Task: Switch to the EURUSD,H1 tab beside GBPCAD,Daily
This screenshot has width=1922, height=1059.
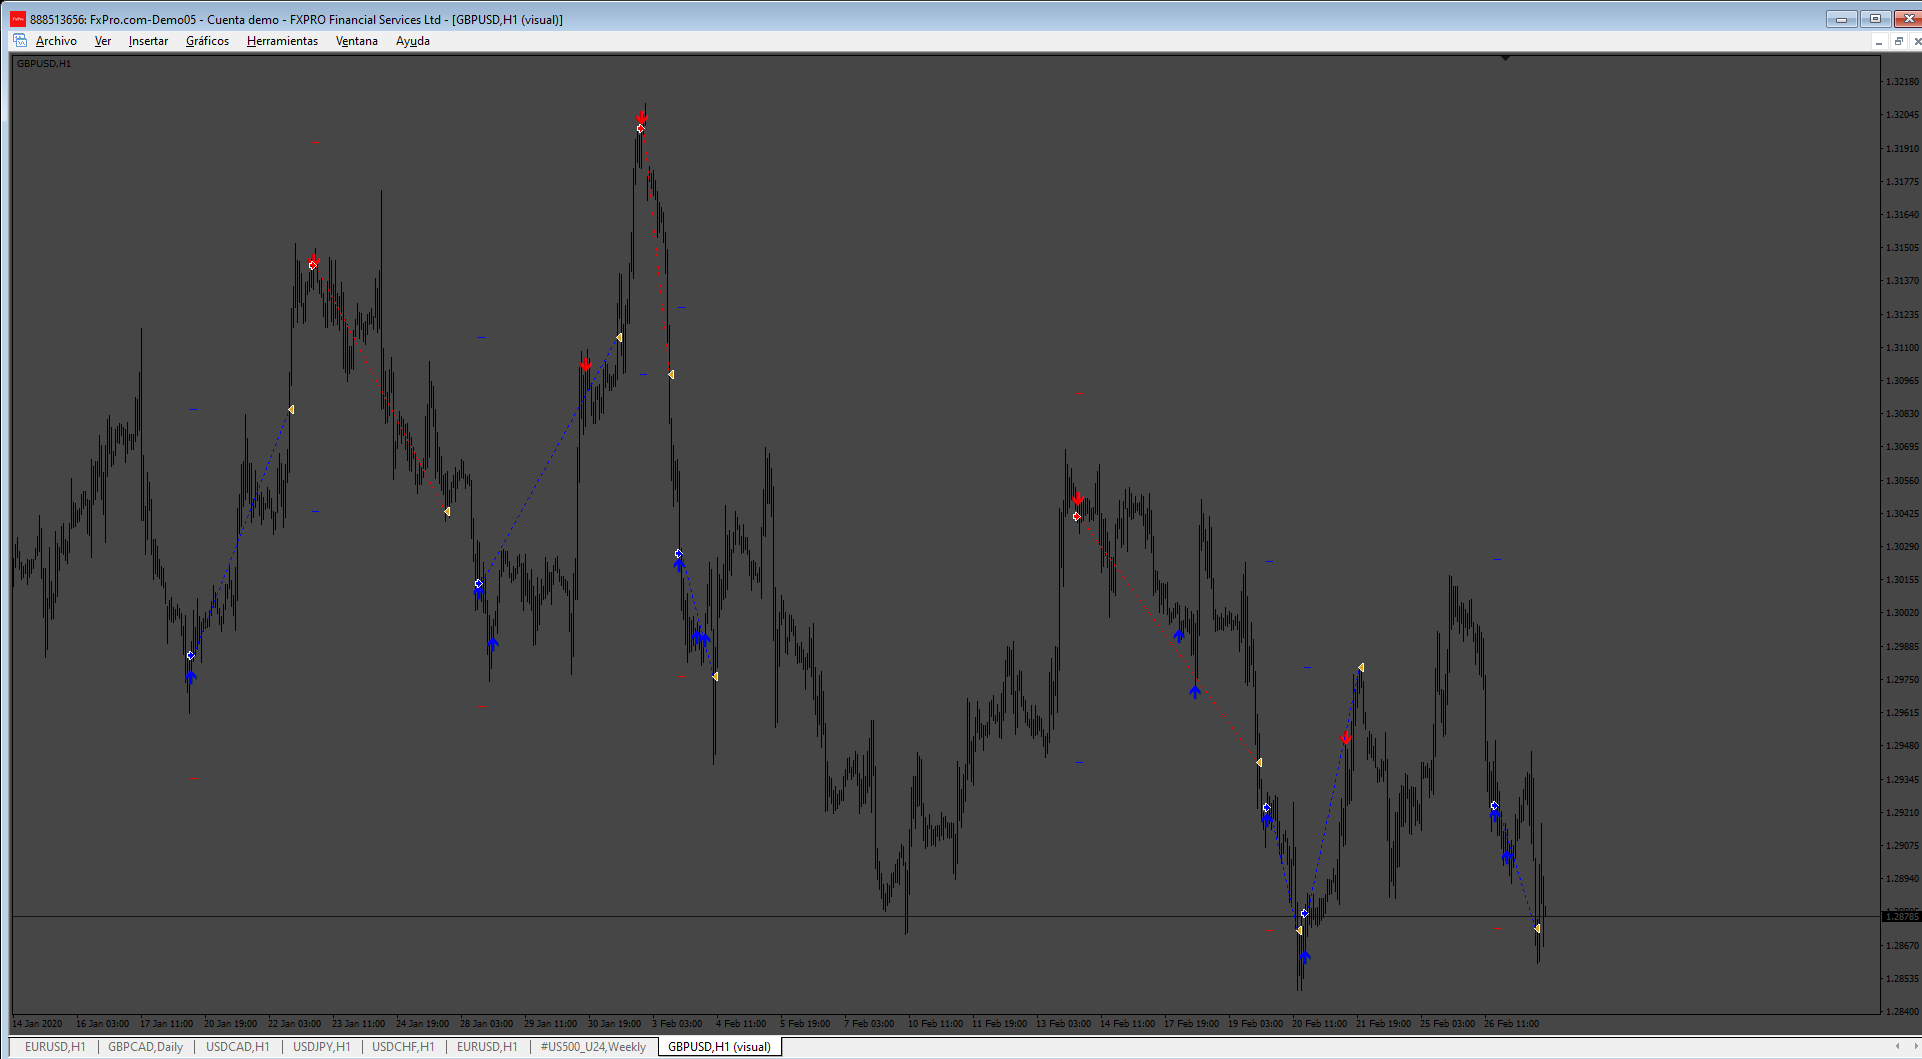Action: (55, 1047)
